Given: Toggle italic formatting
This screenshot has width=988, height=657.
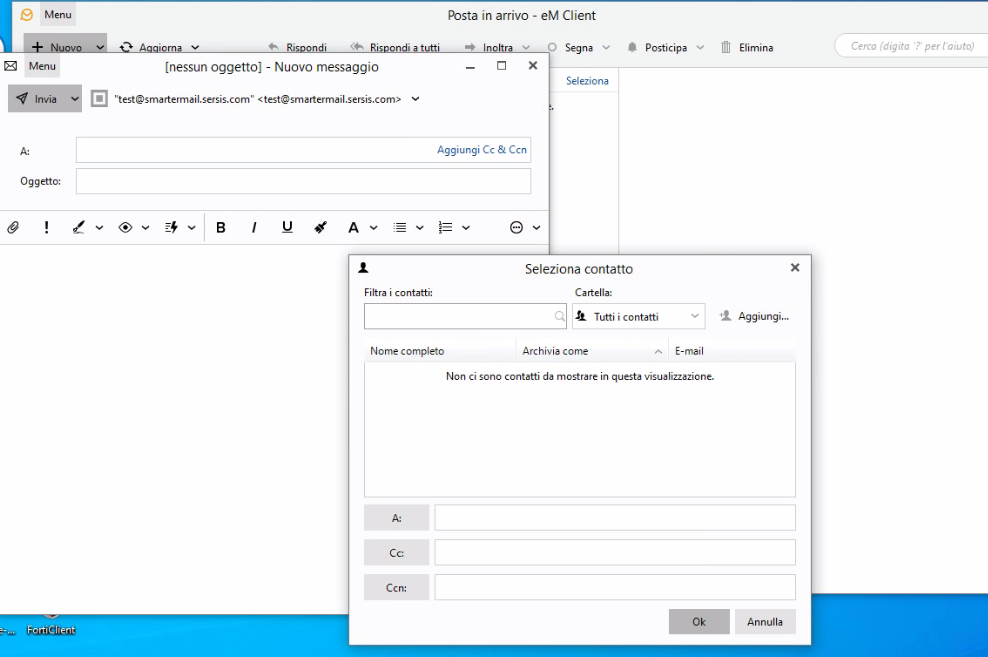Looking at the screenshot, I should point(254,228).
